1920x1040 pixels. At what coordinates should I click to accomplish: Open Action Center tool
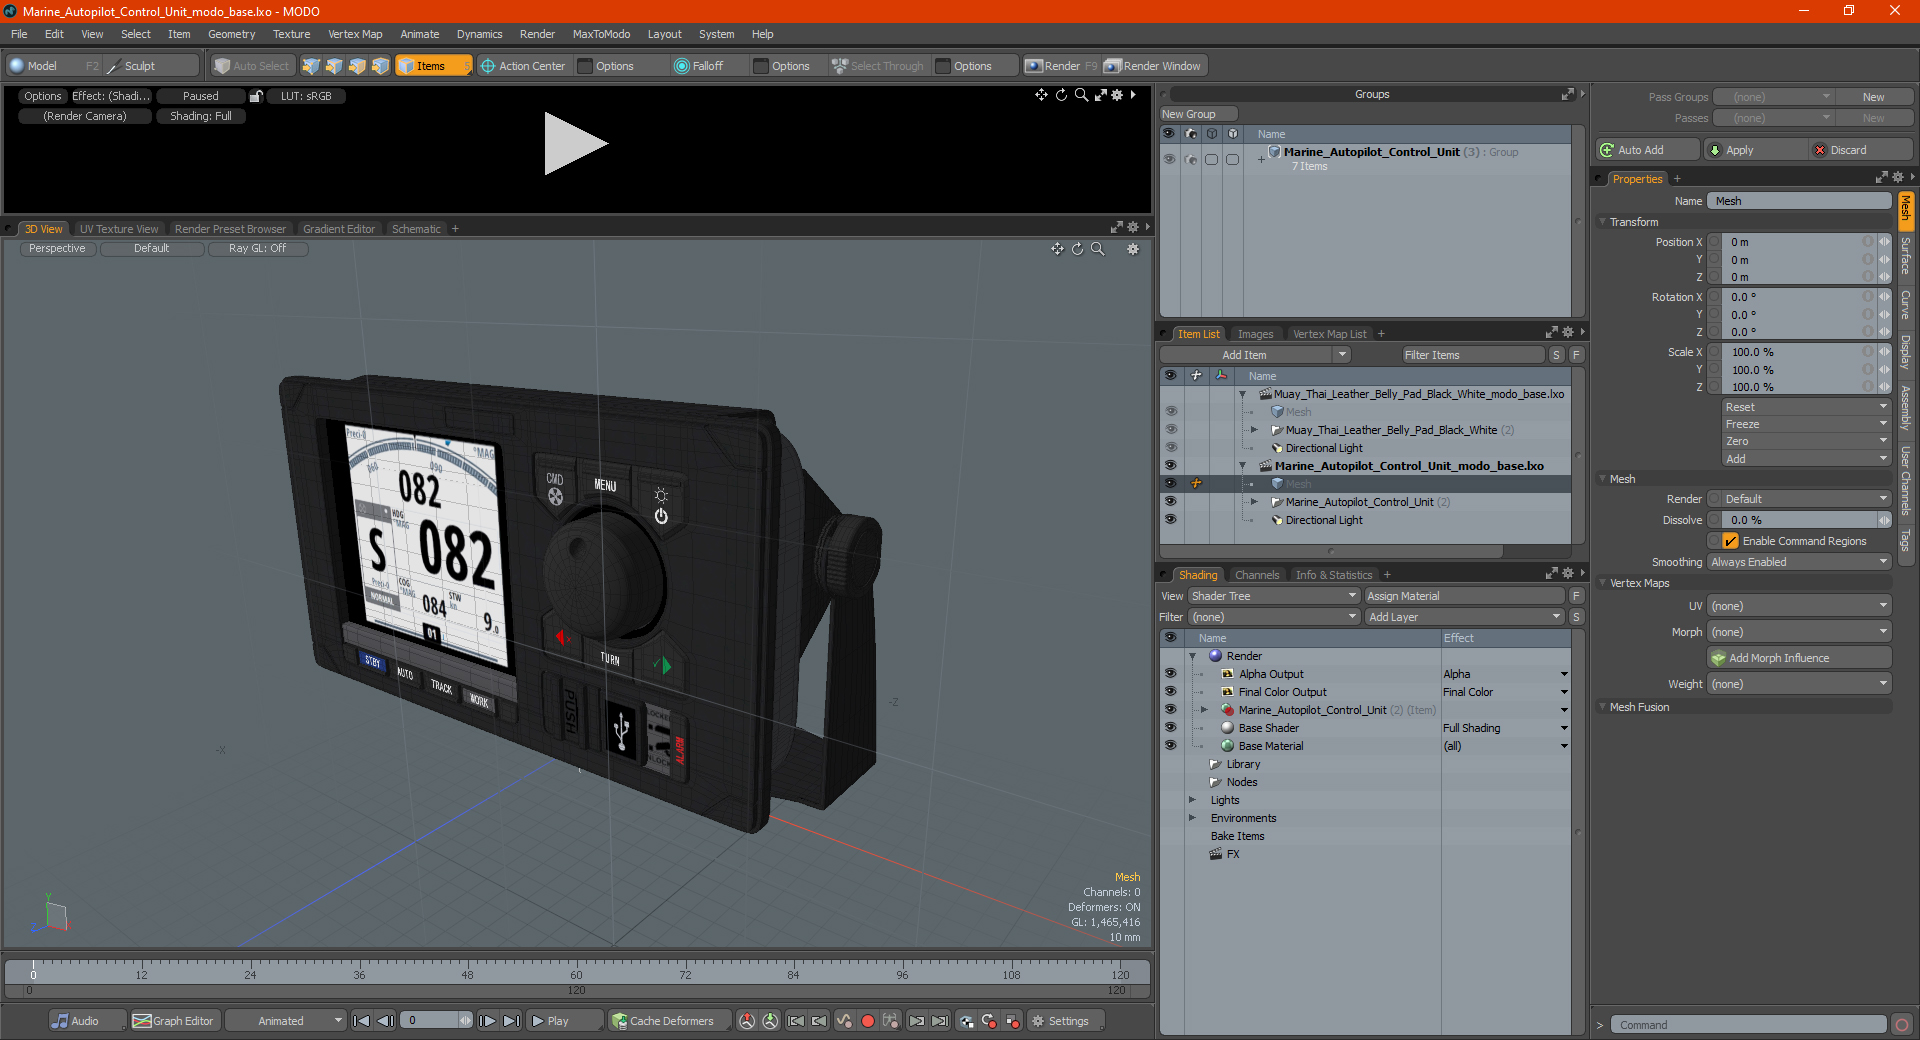click(x=523, y=66)
